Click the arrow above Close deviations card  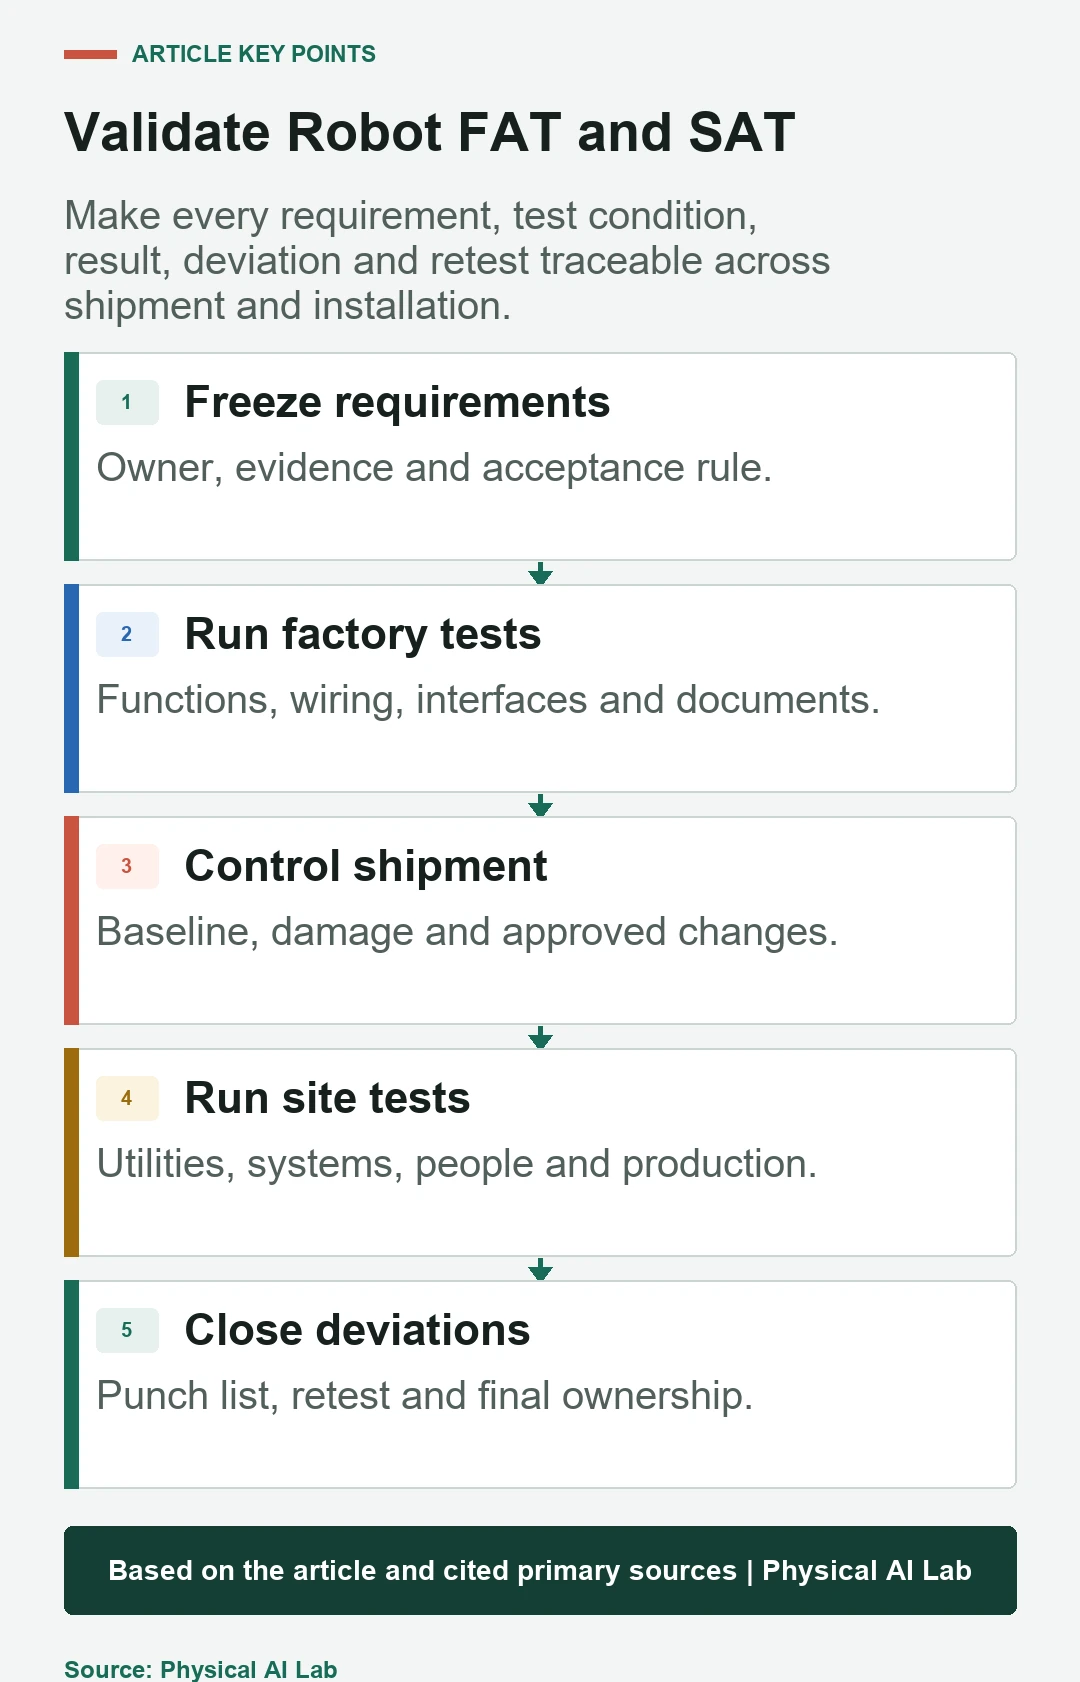(x=540, y=1269)
